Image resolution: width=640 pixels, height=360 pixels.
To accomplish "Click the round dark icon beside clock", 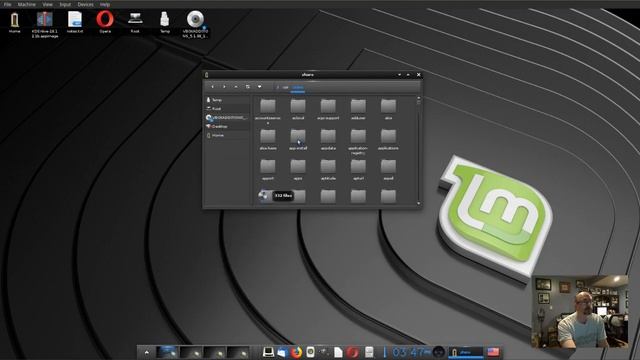I will (439, 352).
